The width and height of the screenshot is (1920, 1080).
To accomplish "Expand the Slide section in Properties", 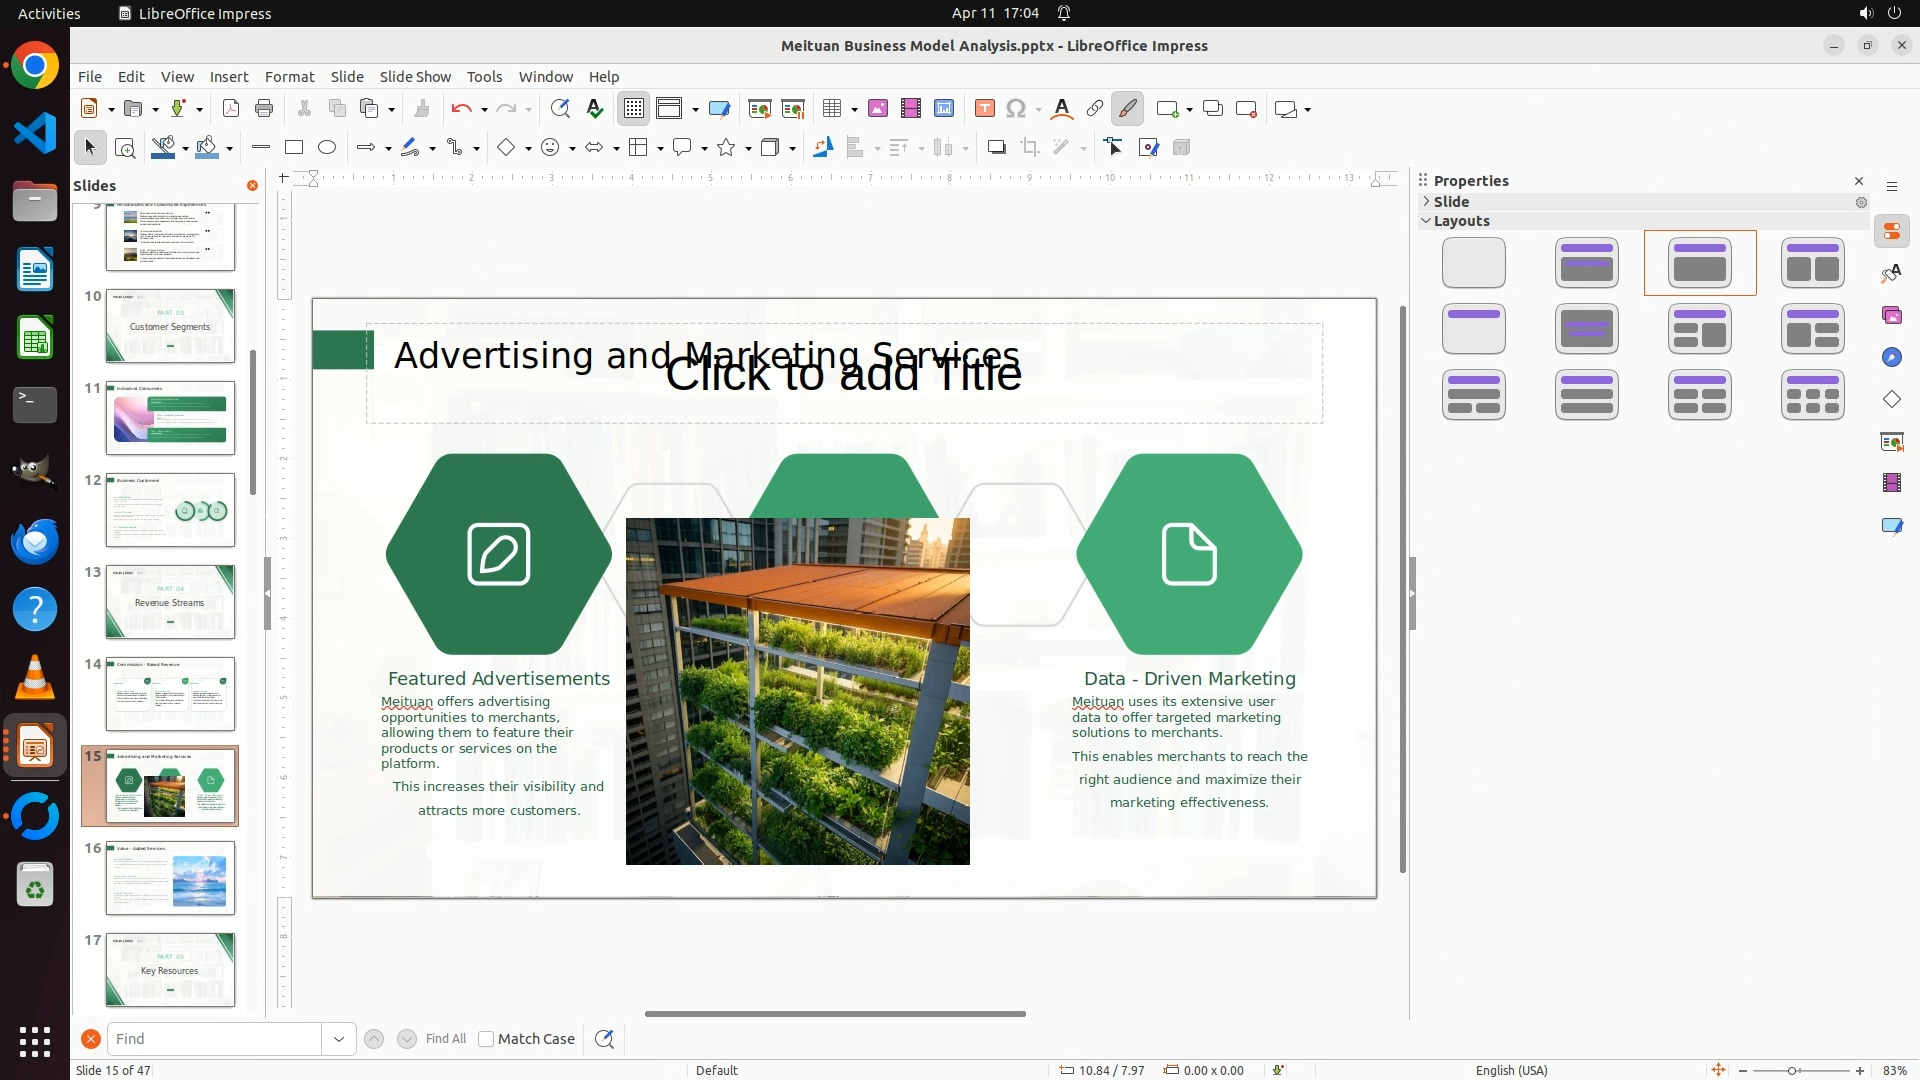I will (x=1451, y=201).
